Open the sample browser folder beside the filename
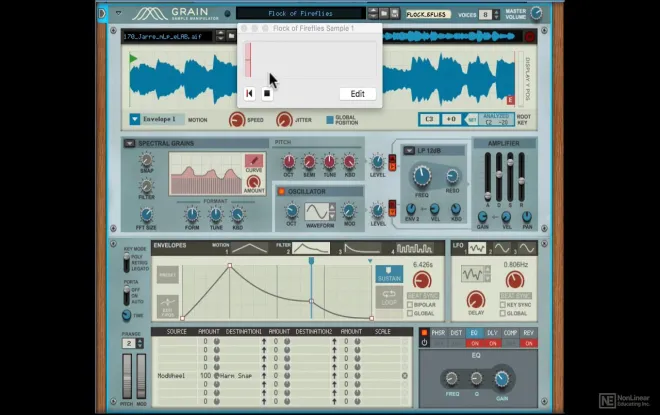This screenshot has height=415, width=660. pos(231,36)
